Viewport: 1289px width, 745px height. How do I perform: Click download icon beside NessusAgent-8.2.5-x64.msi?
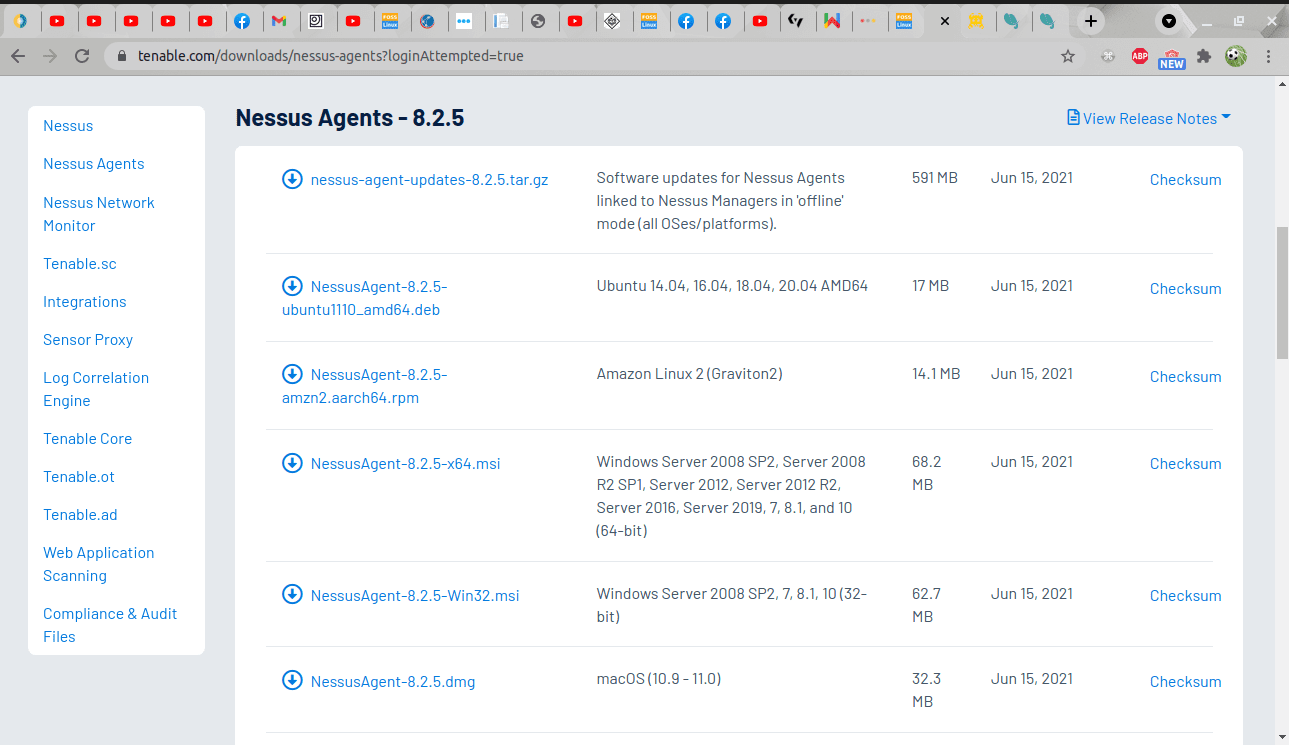tap(292, 463)
